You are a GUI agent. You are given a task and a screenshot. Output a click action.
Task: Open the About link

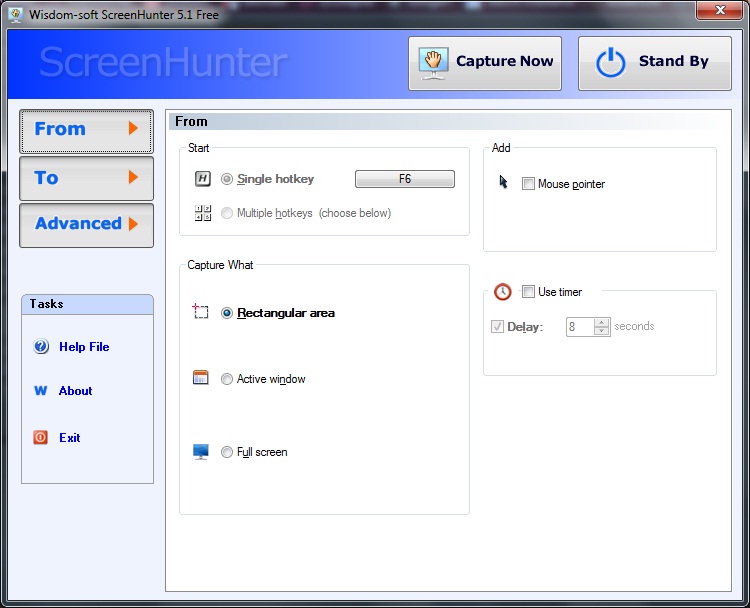point(75,391)
